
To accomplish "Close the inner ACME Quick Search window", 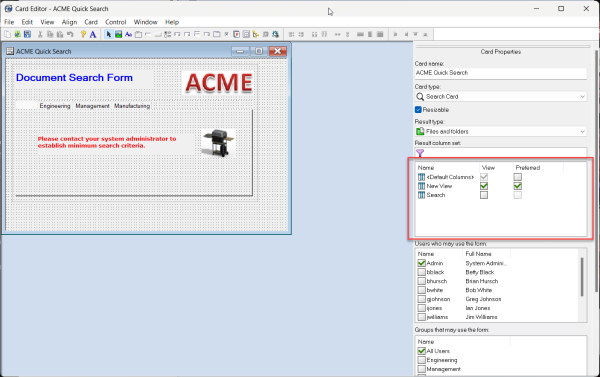I will pyautogui.click(x=278, y=51).
